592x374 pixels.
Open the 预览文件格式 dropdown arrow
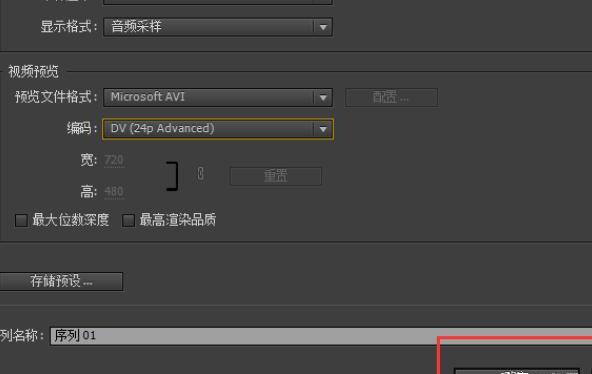click(x=323, y=98)
